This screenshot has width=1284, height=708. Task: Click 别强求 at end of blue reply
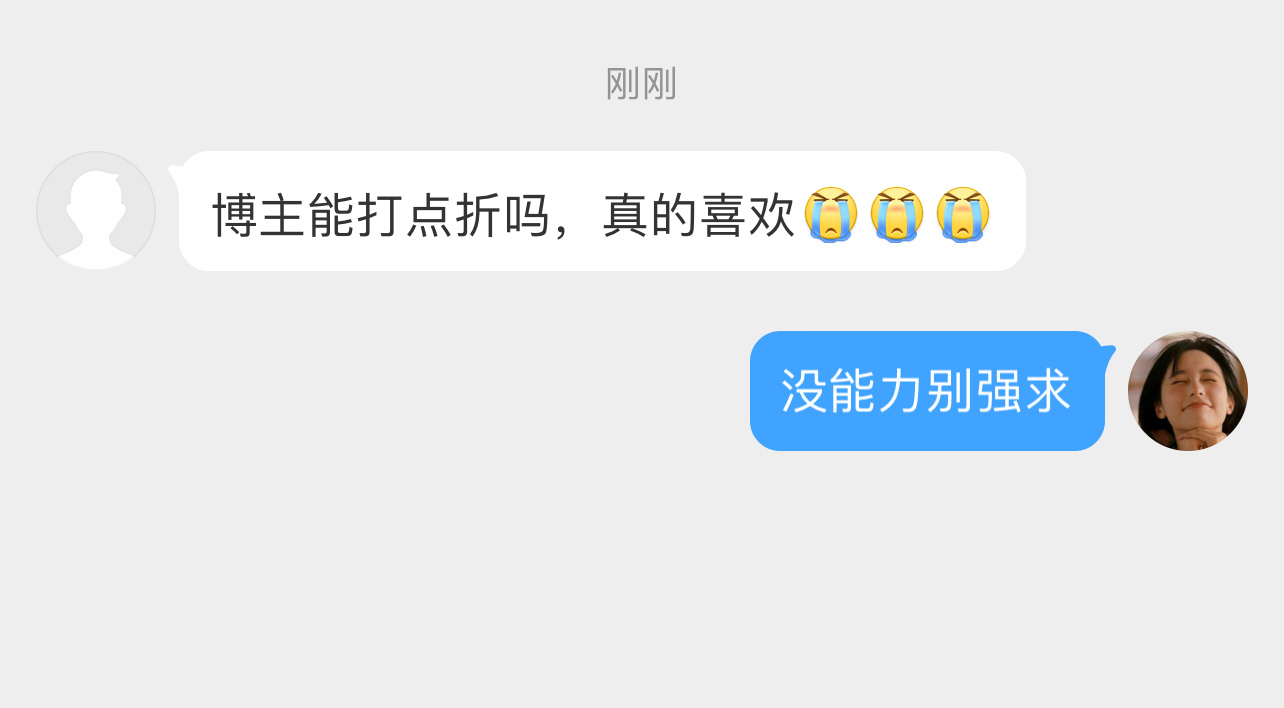999,391
